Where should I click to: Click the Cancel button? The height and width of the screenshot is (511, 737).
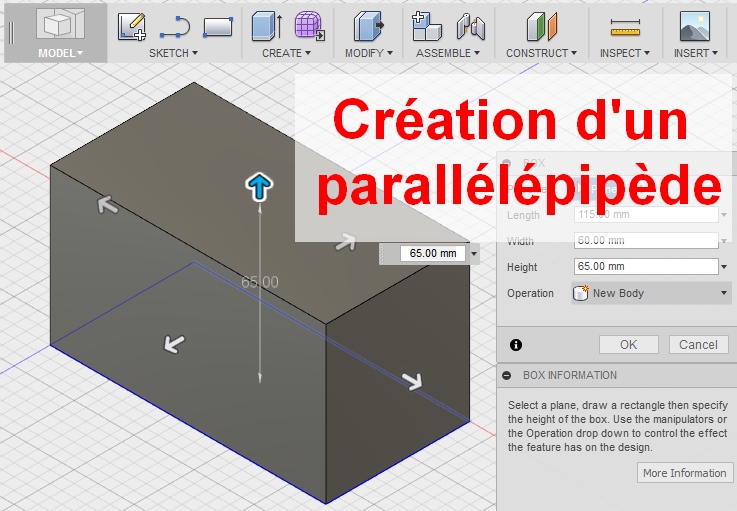[698, 345]
